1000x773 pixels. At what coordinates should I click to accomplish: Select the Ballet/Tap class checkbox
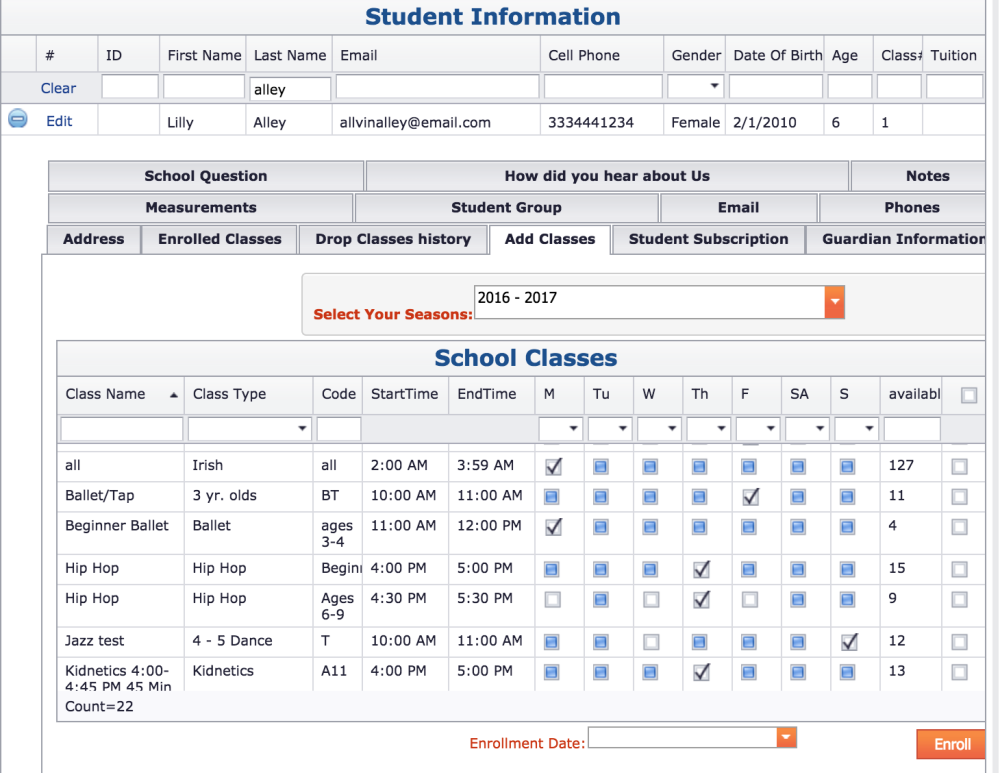959,496
